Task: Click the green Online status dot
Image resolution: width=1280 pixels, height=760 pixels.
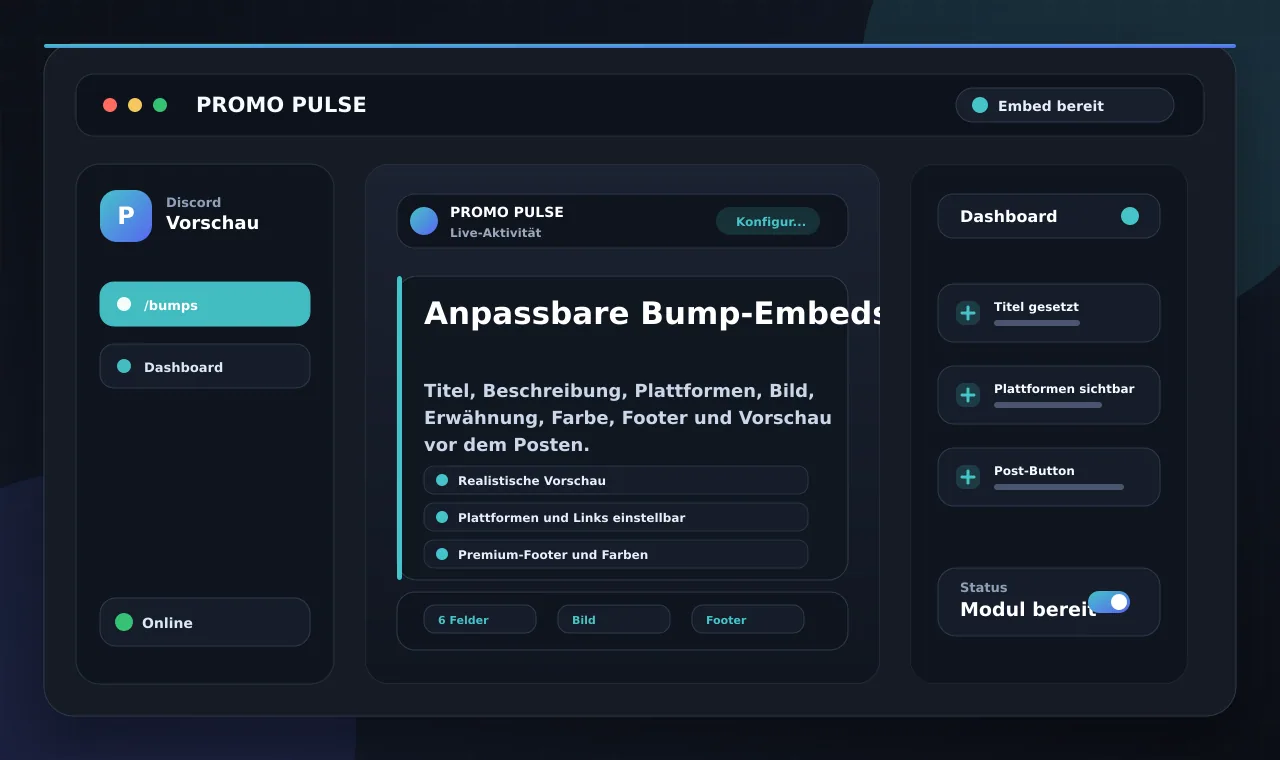Action: coord(124,622)
